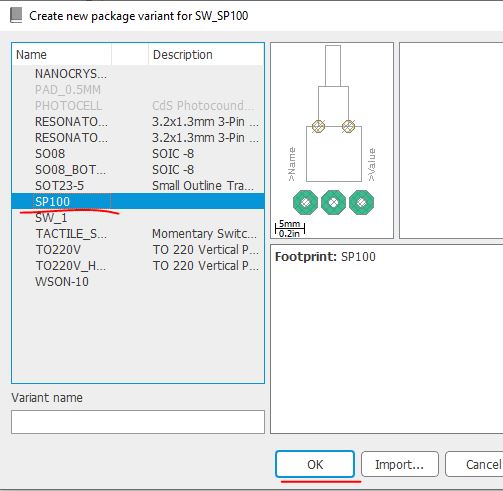Viewport: 503px width, 491px height.
Task: Select the SW_1 package
Action: point(138,218)
